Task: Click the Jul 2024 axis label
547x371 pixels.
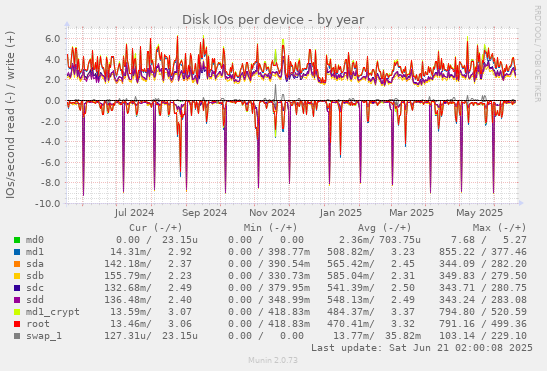Action: (134, 213)
